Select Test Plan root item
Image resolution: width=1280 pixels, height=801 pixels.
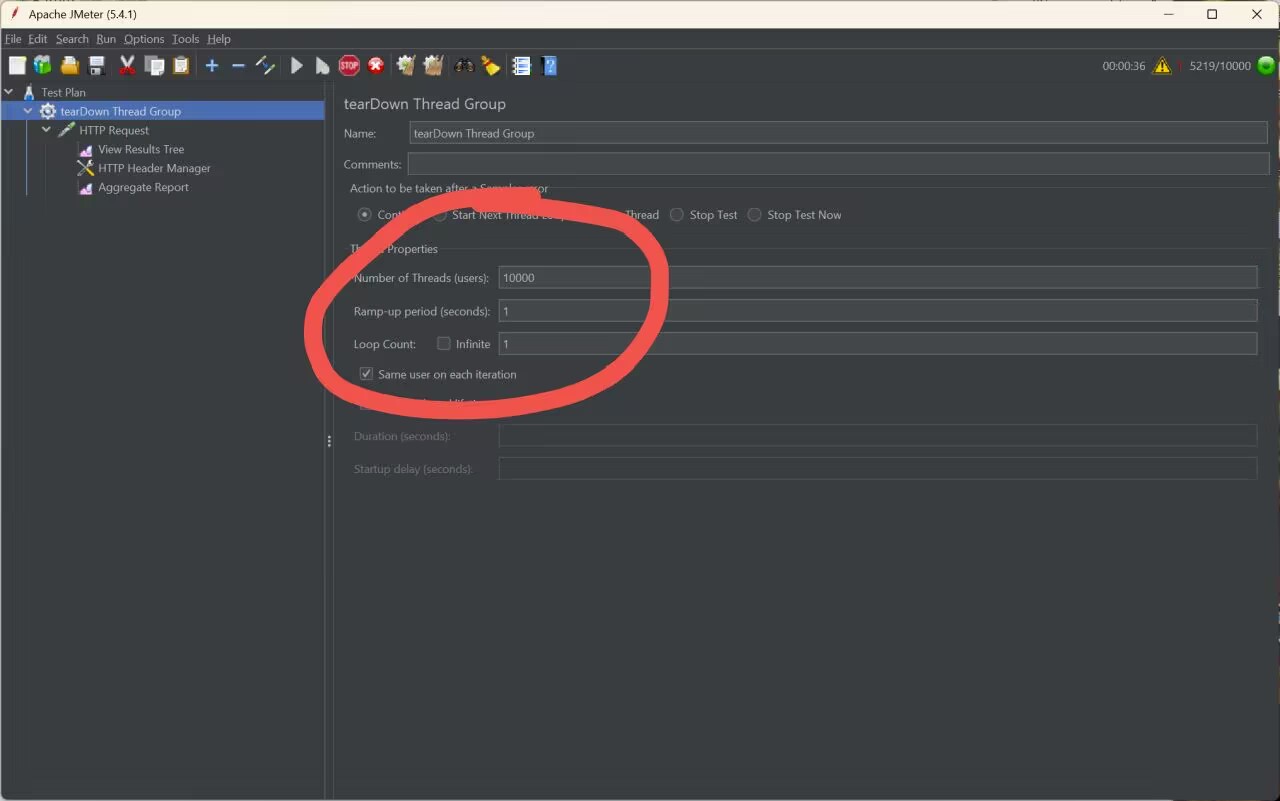pos(63,92)
